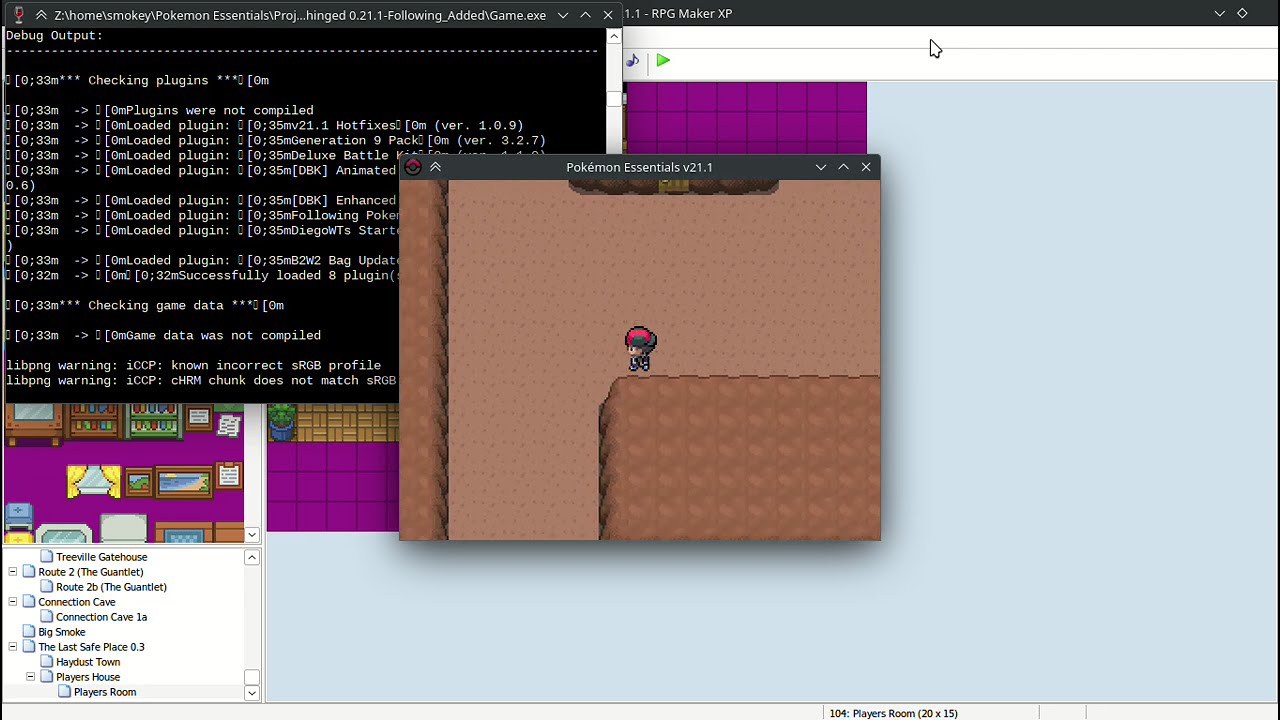
Task: Close the Pokémon Essentials v21.1 game window
Action: (866, 167)
